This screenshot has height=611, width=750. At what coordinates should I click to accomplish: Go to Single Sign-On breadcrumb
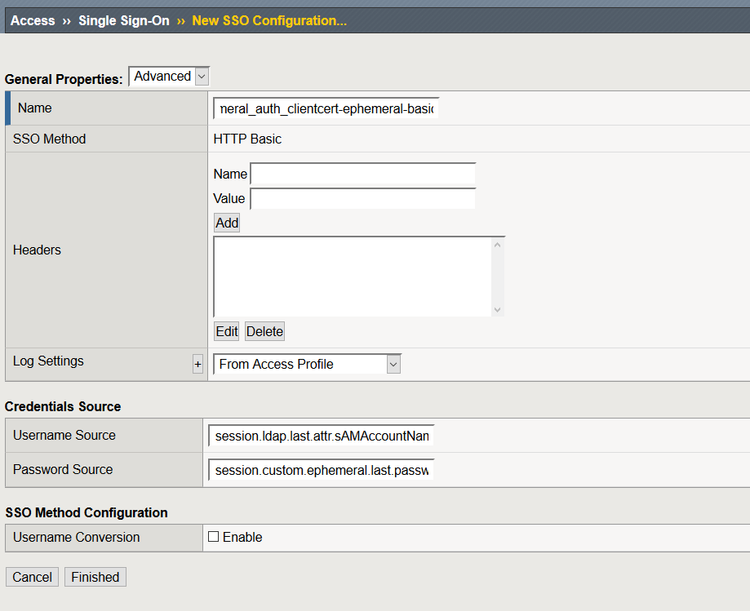click(x=124, y=20)
